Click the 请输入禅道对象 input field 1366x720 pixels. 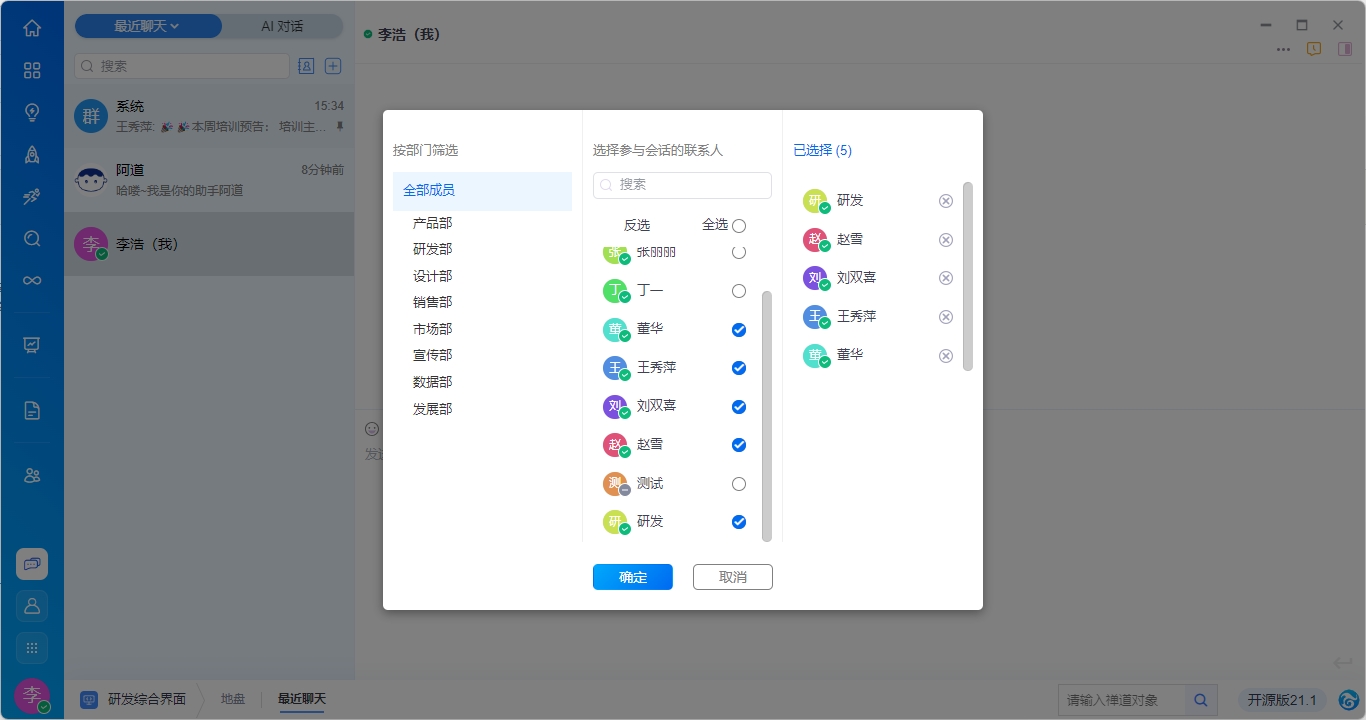pyautogui.click(x=1122, y=700)
